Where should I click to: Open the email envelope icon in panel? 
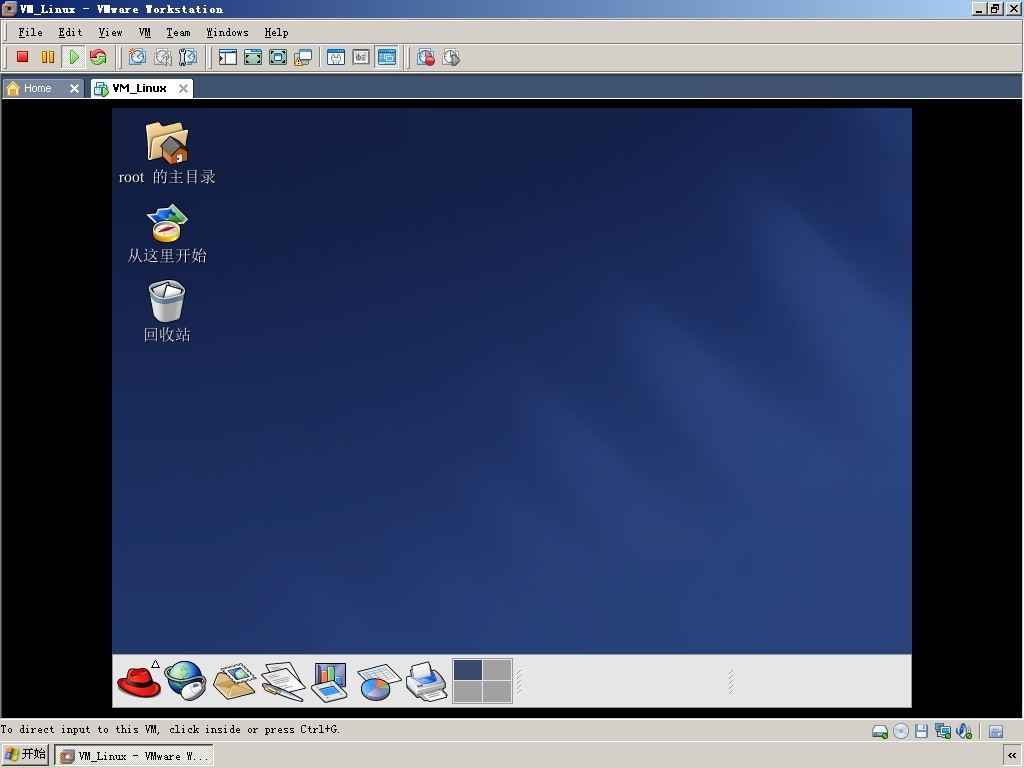point(234,681)
